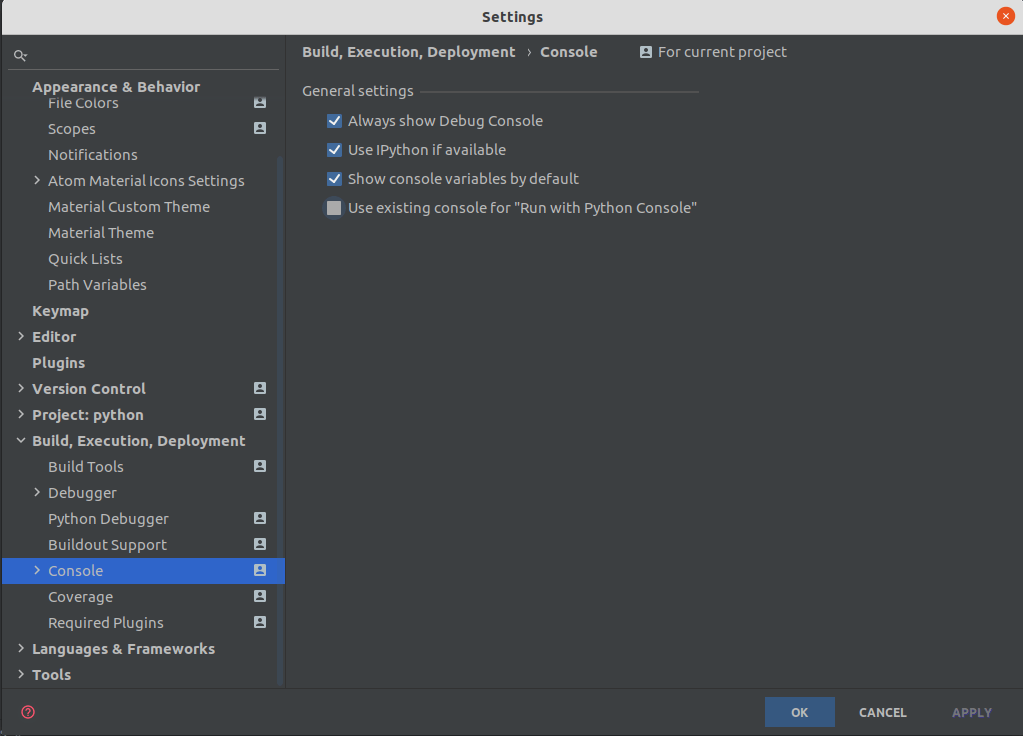Expand Languages & Frameworks section
The width and height of the screenshot is (1023, 736).
(21, 649)
